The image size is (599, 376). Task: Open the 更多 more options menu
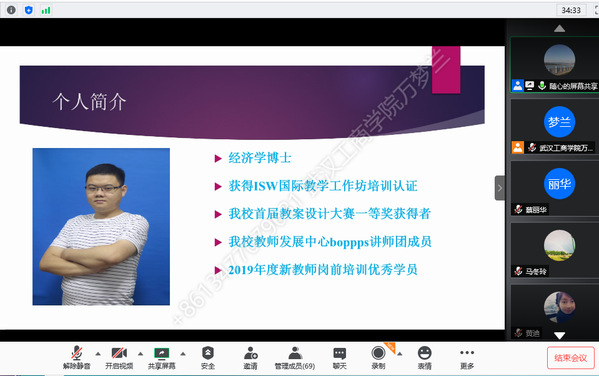(467, 358)
